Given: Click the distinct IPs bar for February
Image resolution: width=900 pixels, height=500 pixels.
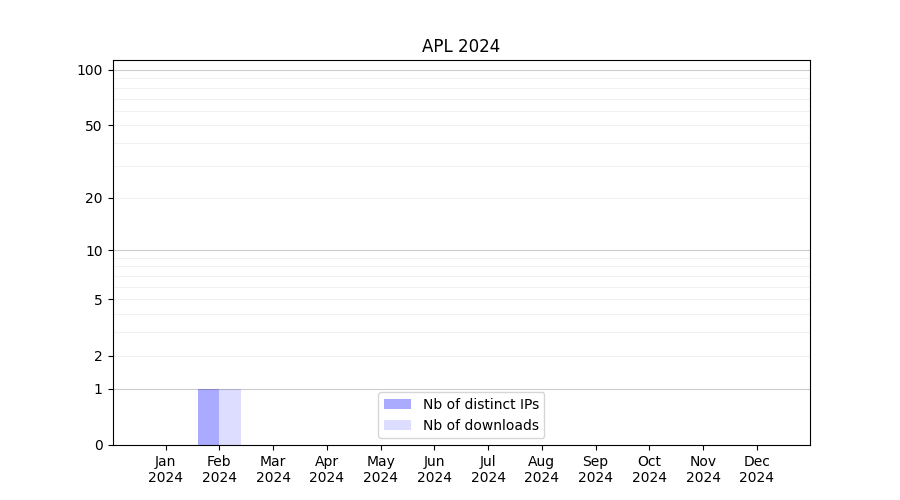Looking at the screenshot, I should (x=208, y=417).
